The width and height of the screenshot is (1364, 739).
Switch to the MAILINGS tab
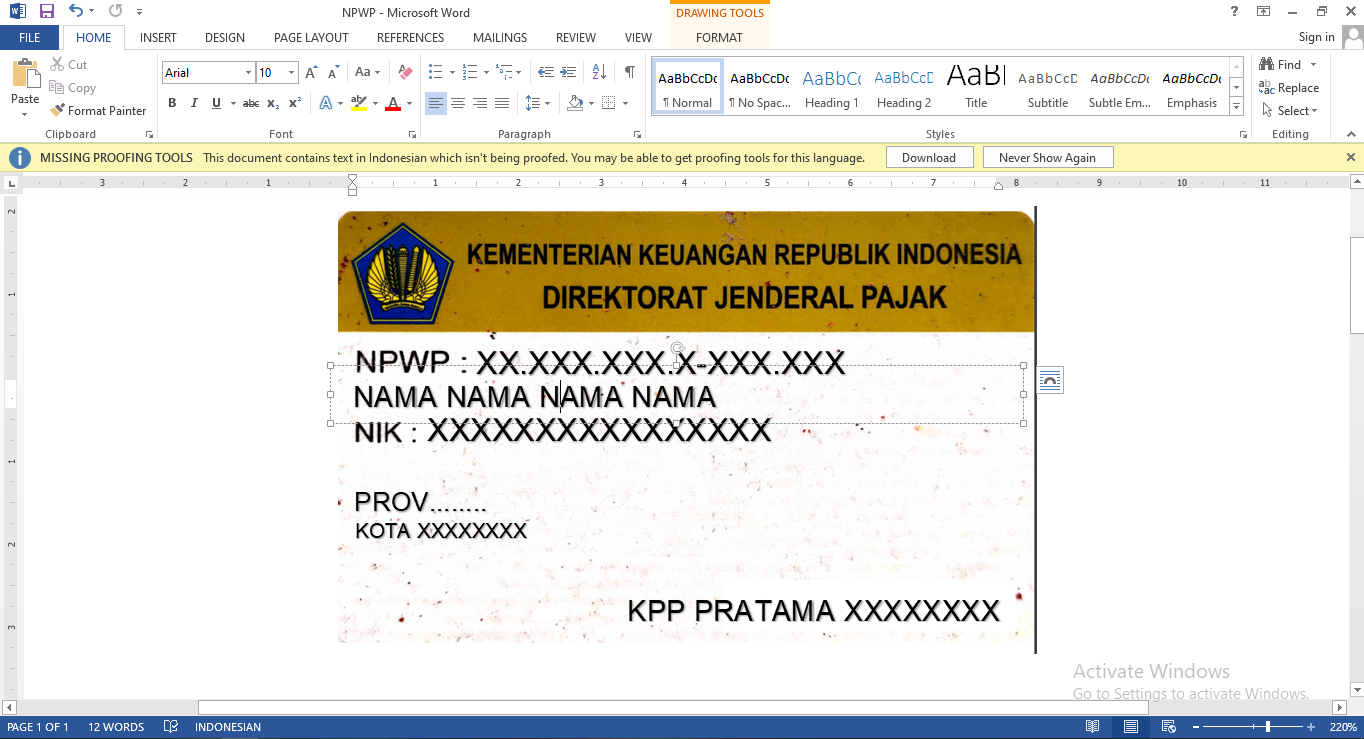tap(499, 37)
